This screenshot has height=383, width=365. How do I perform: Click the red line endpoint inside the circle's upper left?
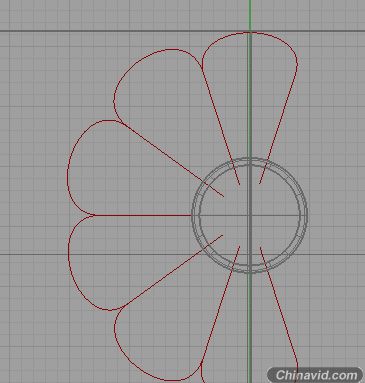(x=222, y=196)
